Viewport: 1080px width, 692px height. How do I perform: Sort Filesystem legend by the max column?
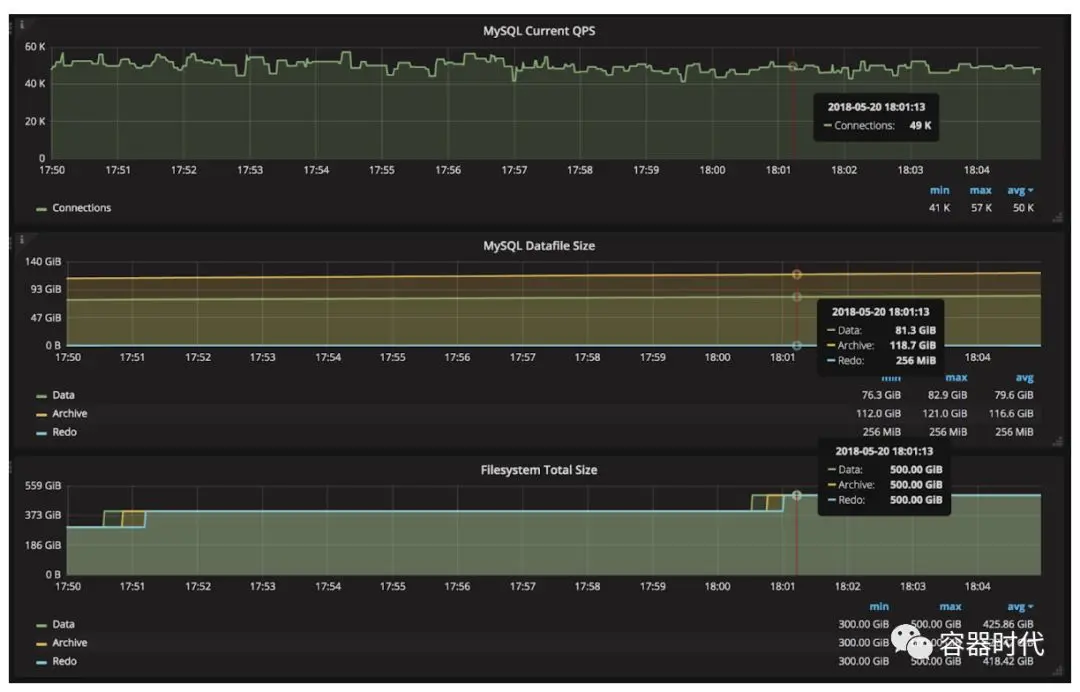point(951,607)
